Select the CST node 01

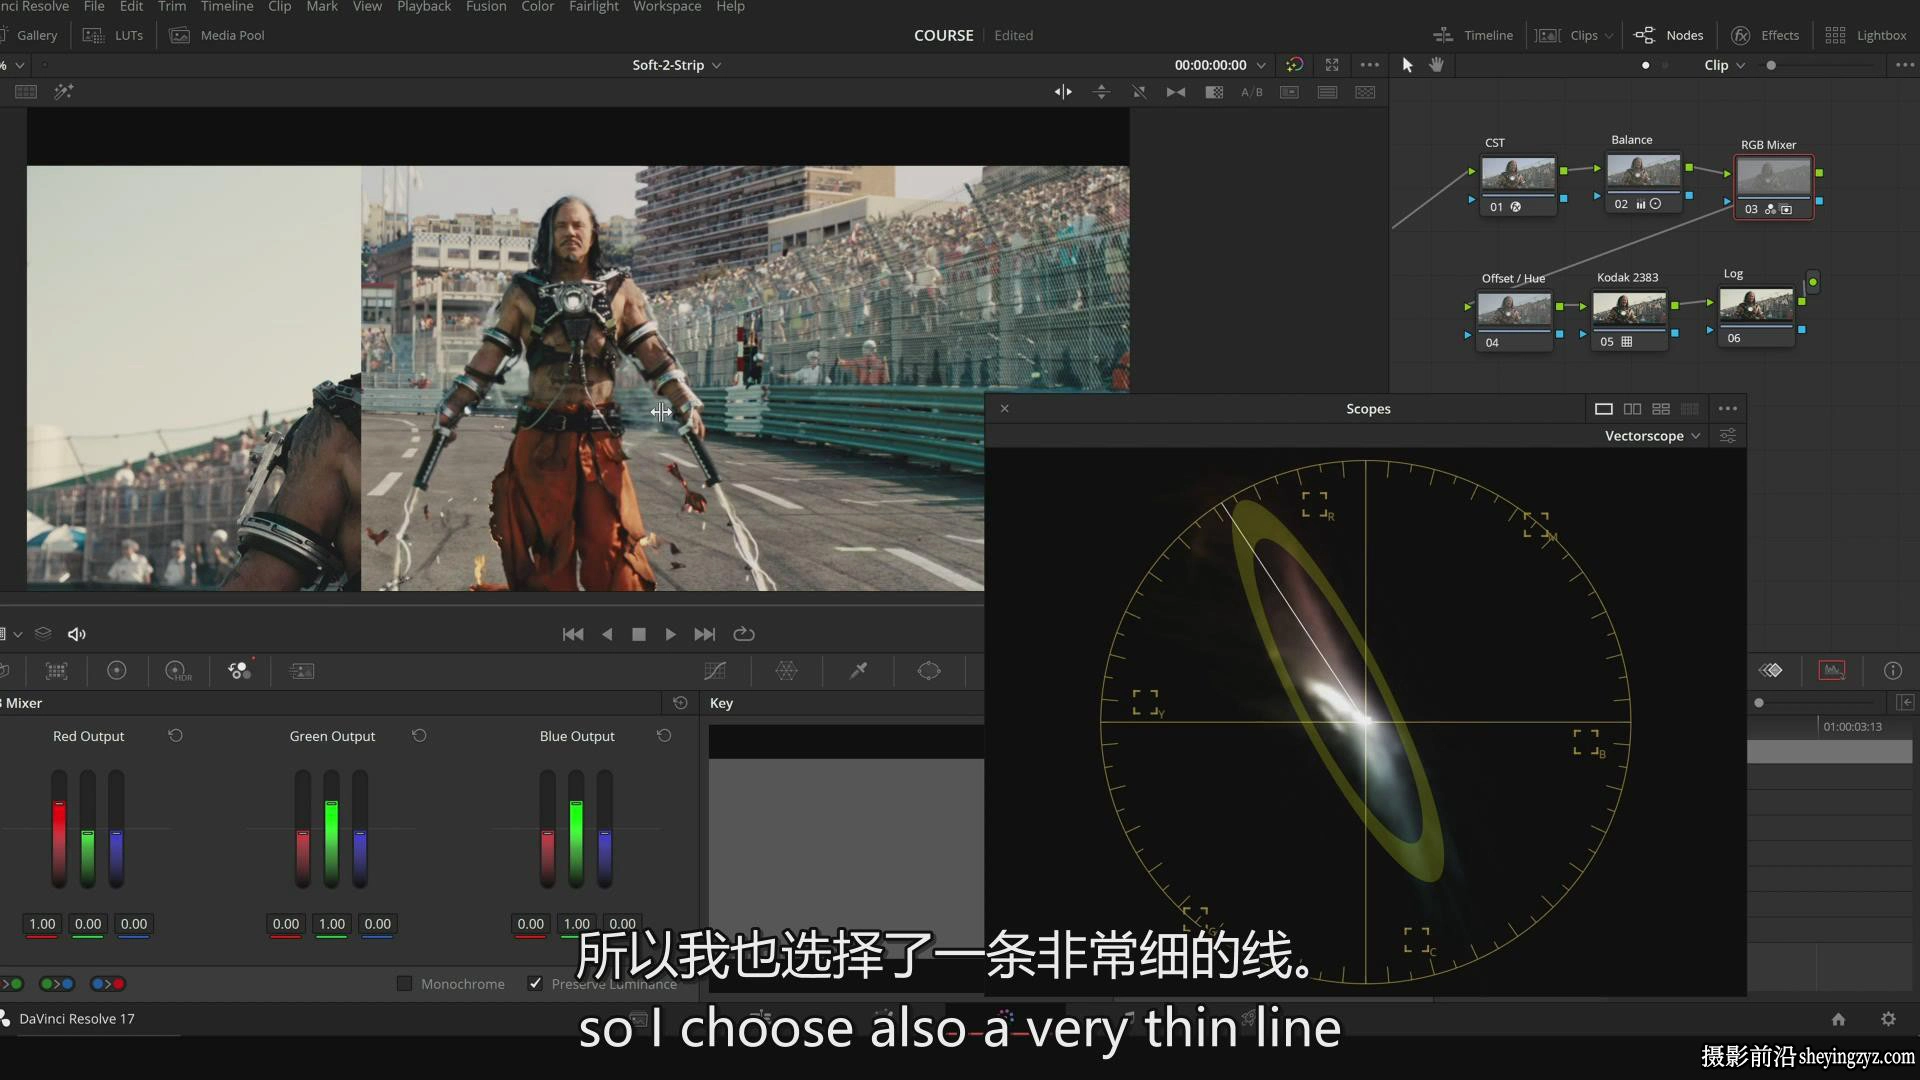1518,184
